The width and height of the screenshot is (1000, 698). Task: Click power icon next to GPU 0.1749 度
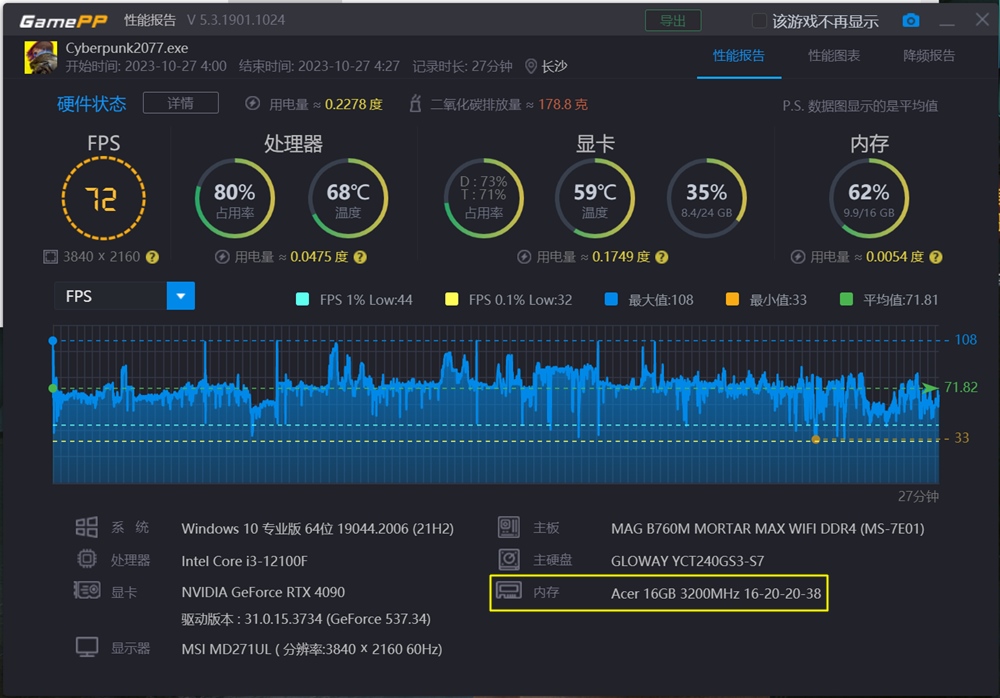pos(524,256)
